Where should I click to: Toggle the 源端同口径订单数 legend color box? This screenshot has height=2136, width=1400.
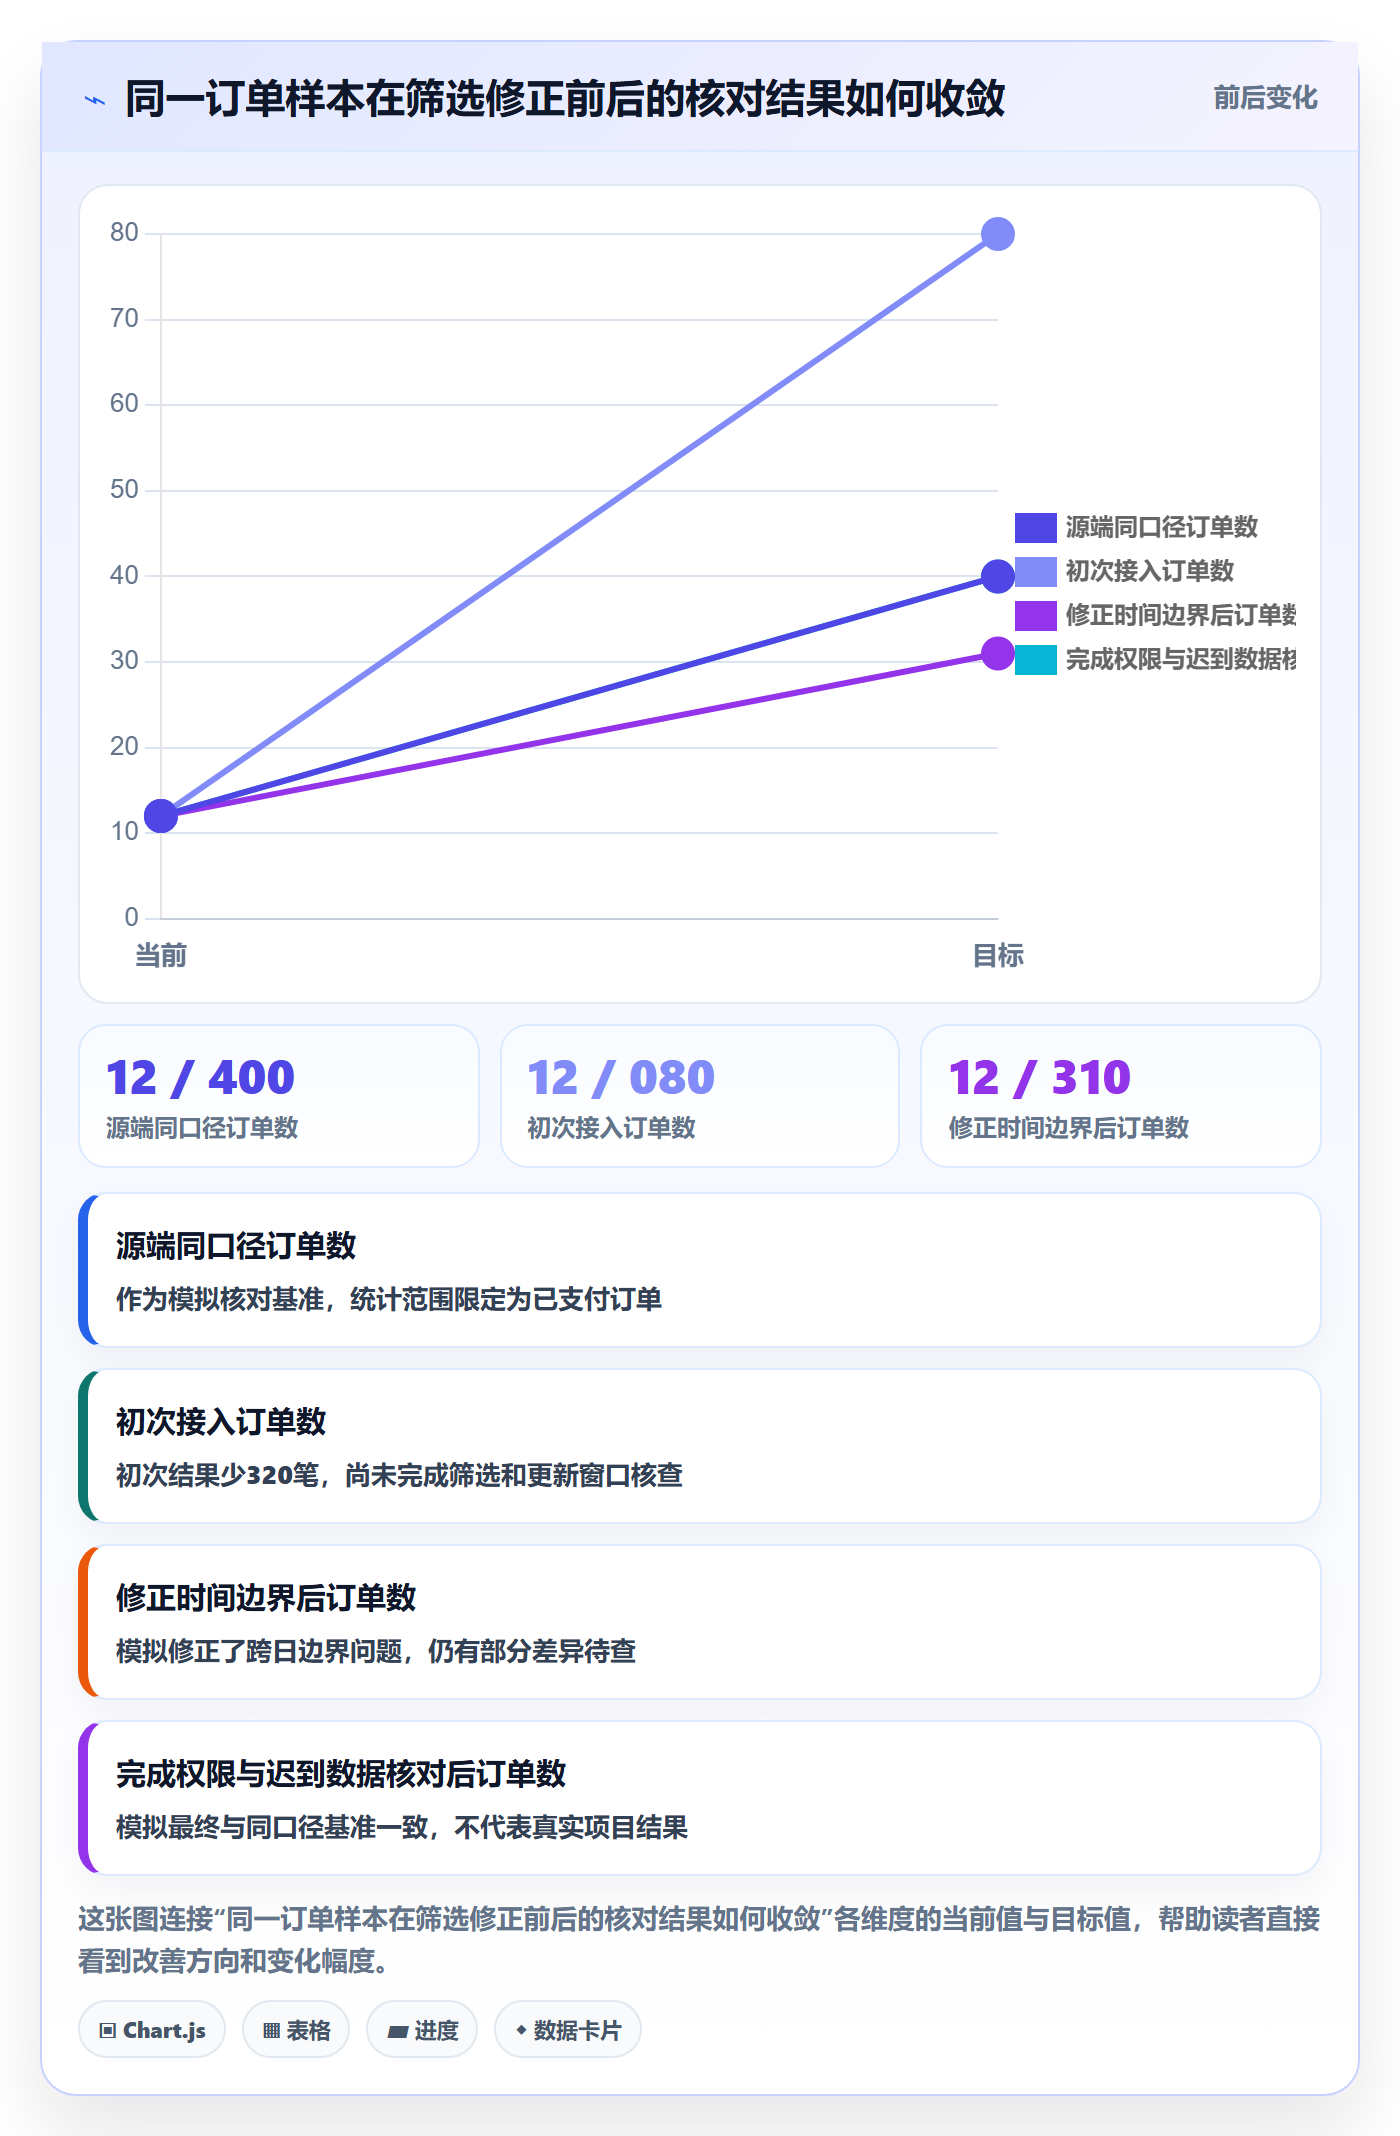(1035, 527)
